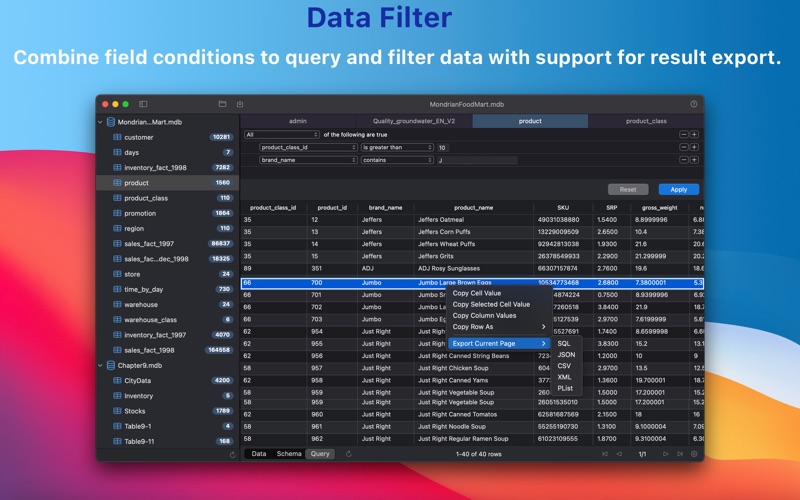Switch to Quality_groundwater_EN_V2 tab
This screenshot has width=800, height=500.
click(x=414, y=121)
